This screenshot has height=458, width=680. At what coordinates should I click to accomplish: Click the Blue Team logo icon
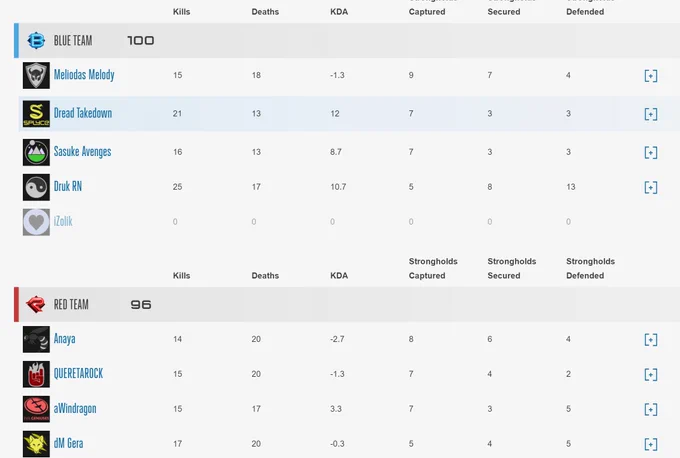click(x=36, y=41)
